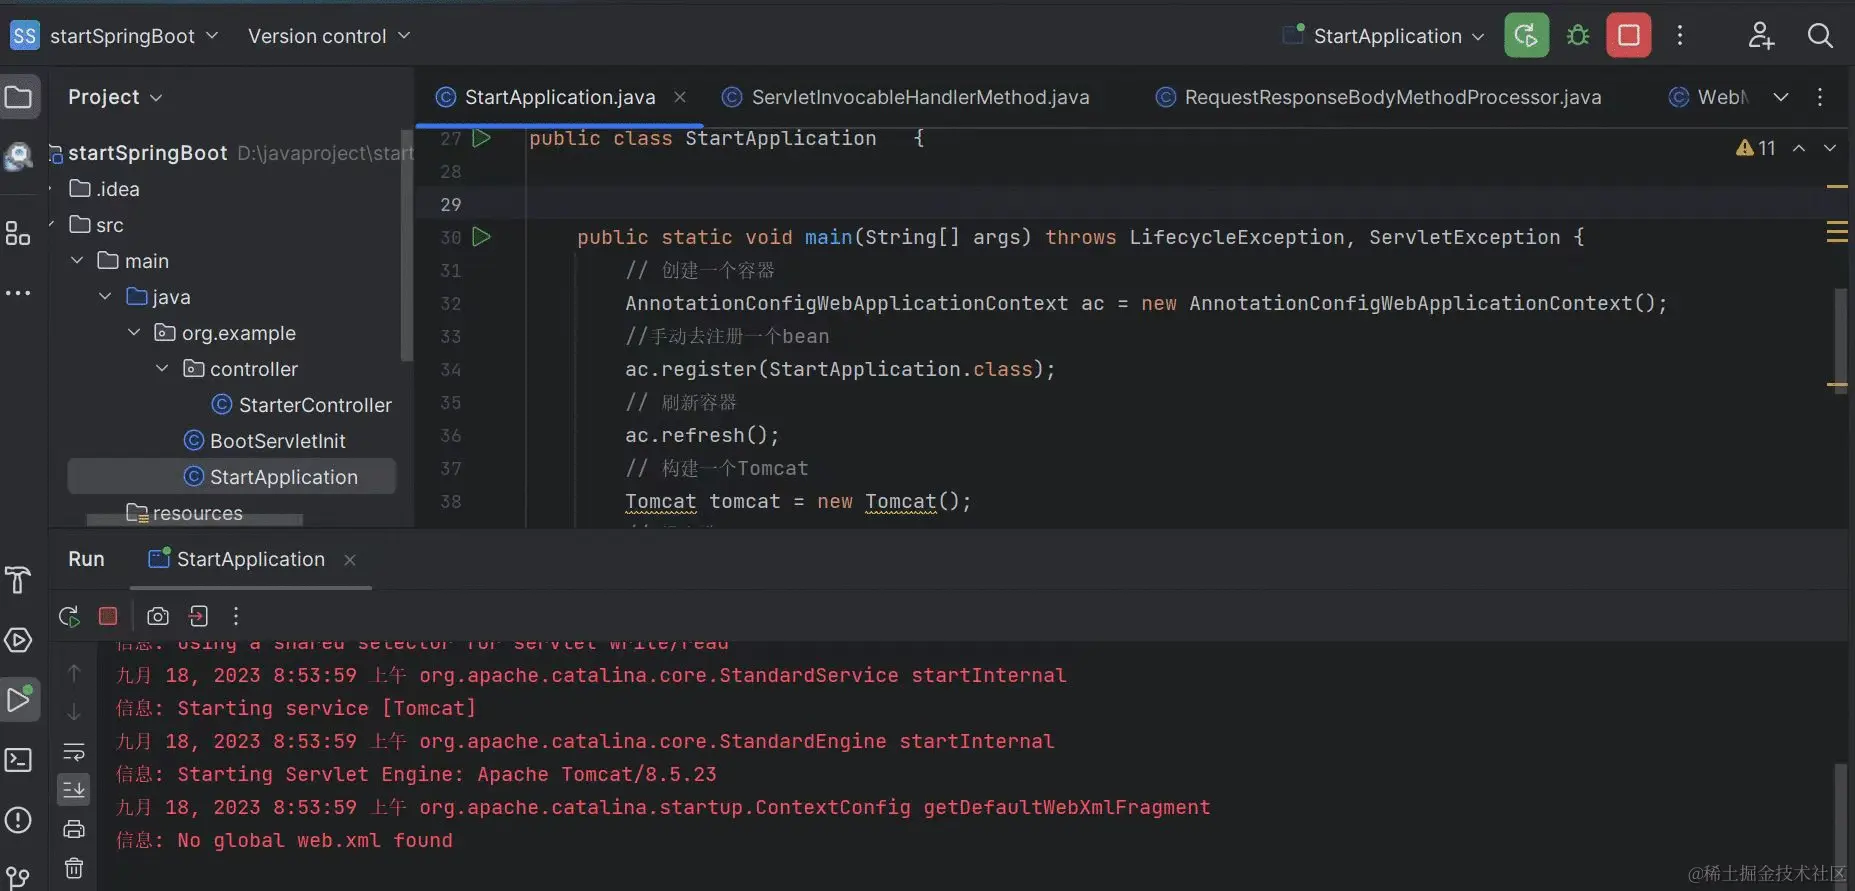
Task: Open the Project view selector dropdown
Action: [115, 97]
